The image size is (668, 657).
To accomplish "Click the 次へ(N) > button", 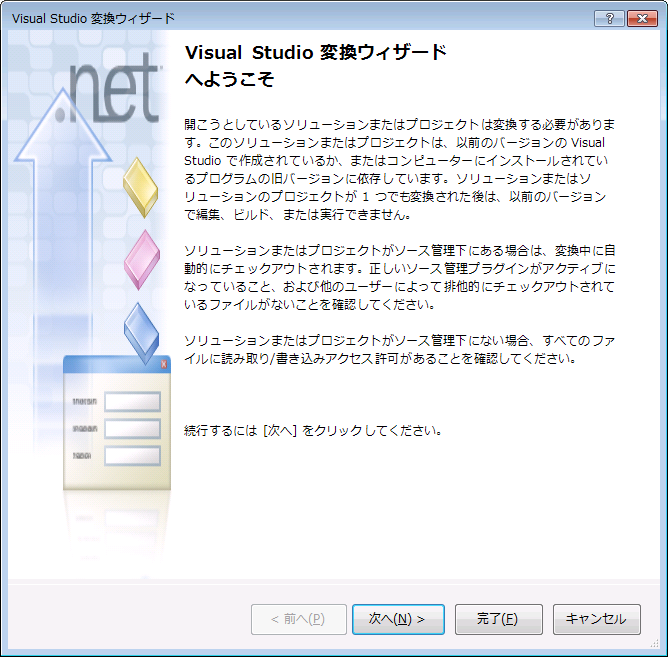I will tap(398, 619).
